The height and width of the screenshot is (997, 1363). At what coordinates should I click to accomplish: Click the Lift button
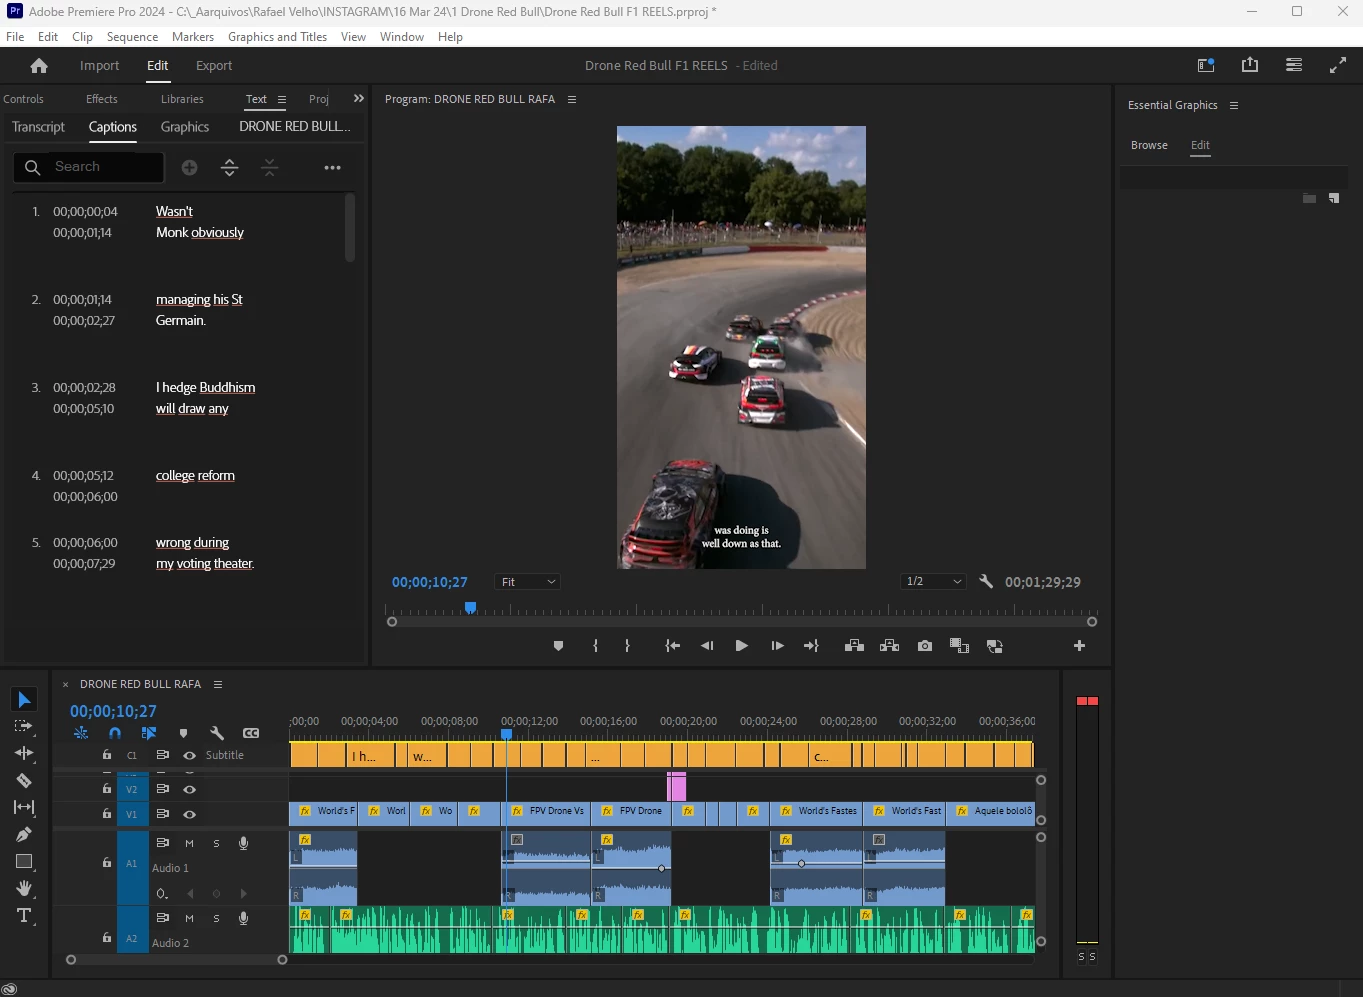(854, 646)
